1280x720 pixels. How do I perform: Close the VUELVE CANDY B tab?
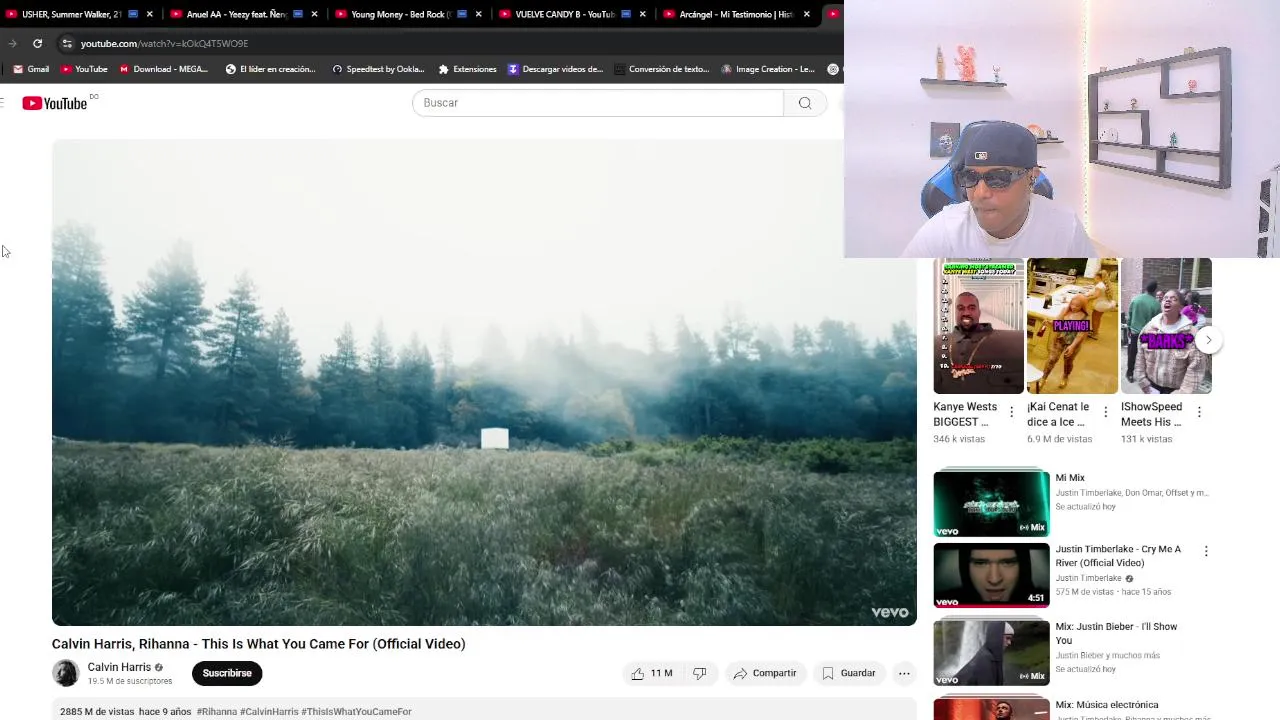pos(642,14)
